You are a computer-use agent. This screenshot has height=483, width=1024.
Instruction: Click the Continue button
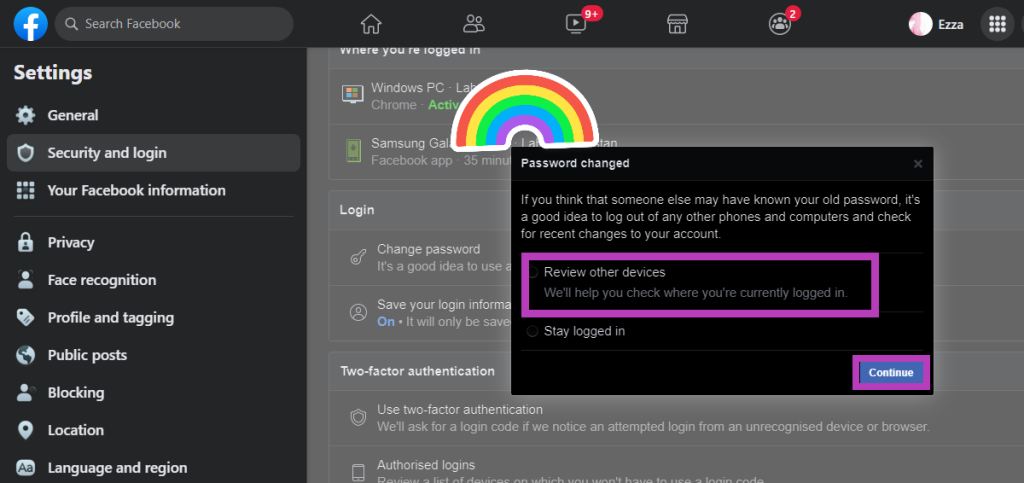[x=891, y=373]
